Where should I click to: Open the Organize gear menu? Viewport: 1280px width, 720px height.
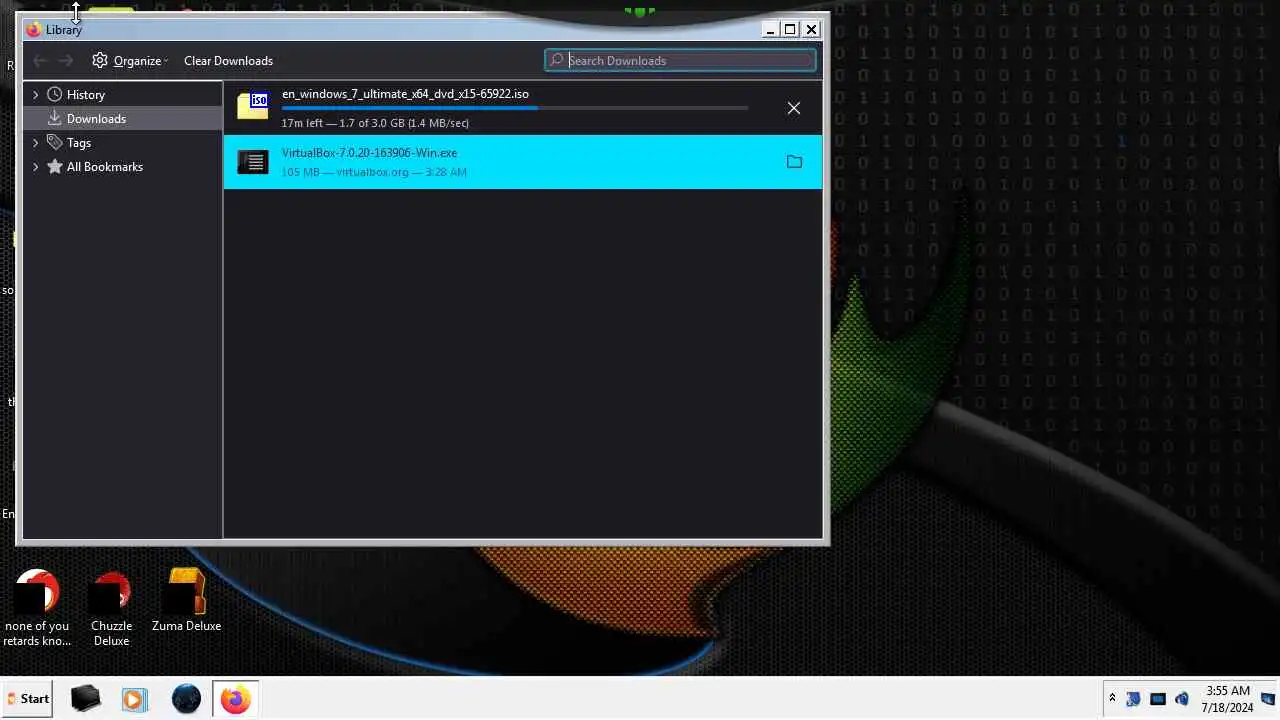(130, 61)
